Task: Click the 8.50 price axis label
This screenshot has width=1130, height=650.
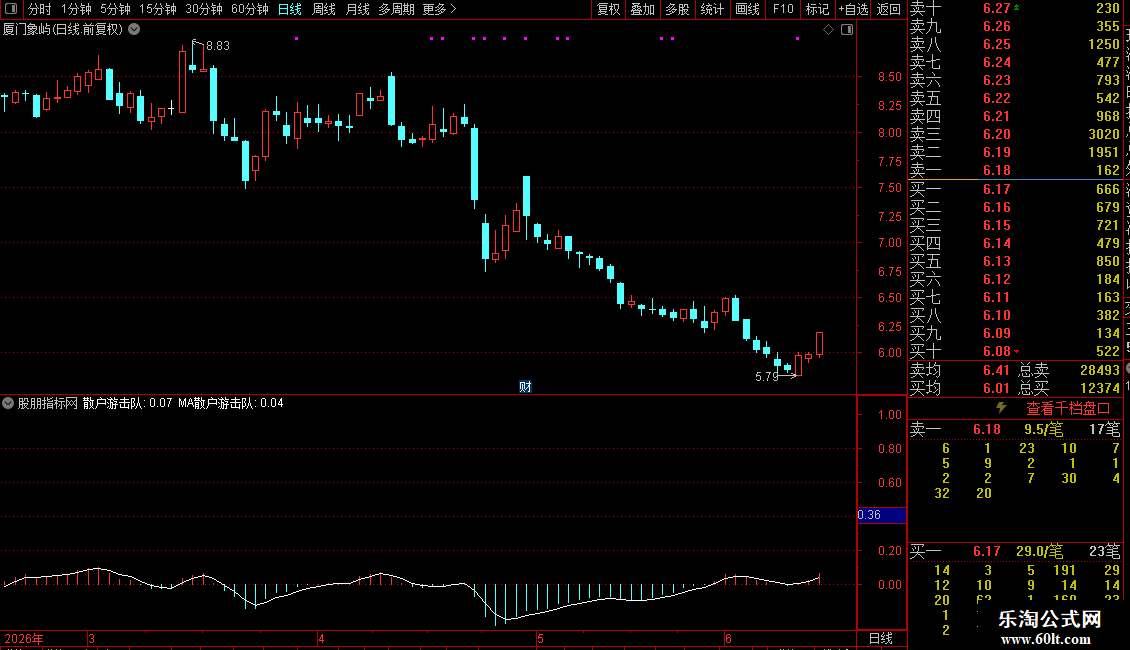Action: pyautogui.click(x=890, y=76)
